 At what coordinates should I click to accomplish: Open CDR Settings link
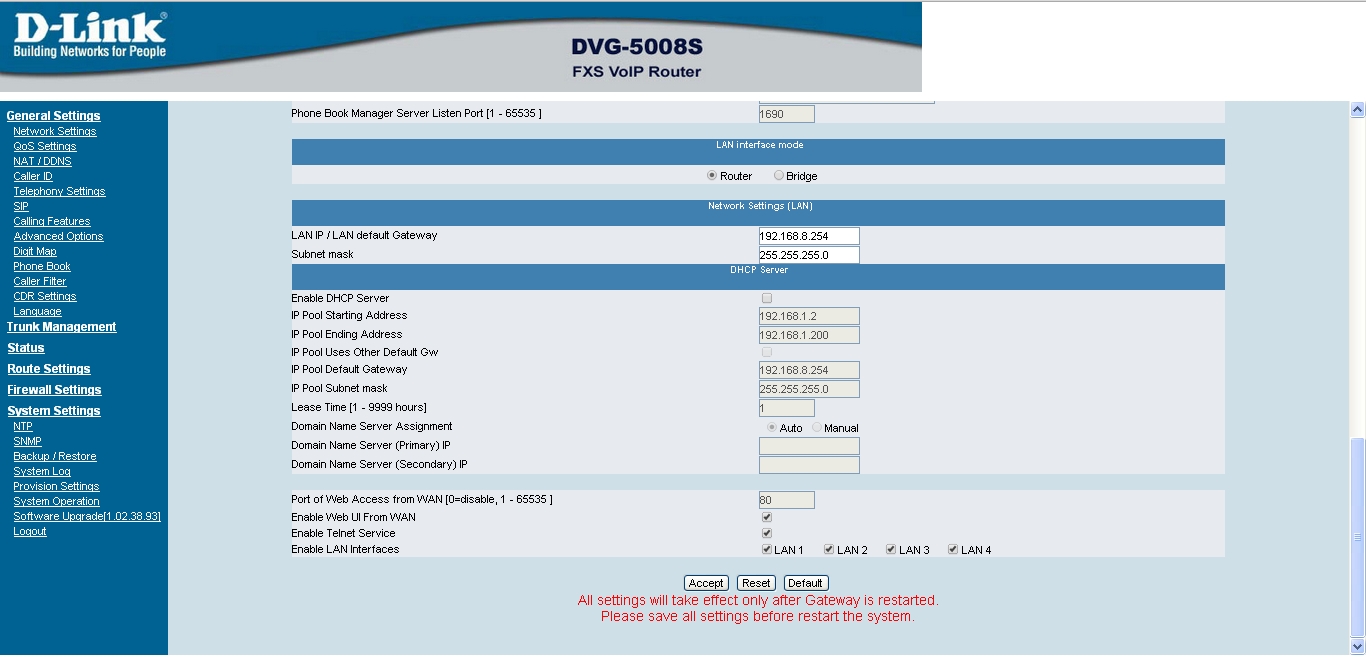(x=45, y=296)
